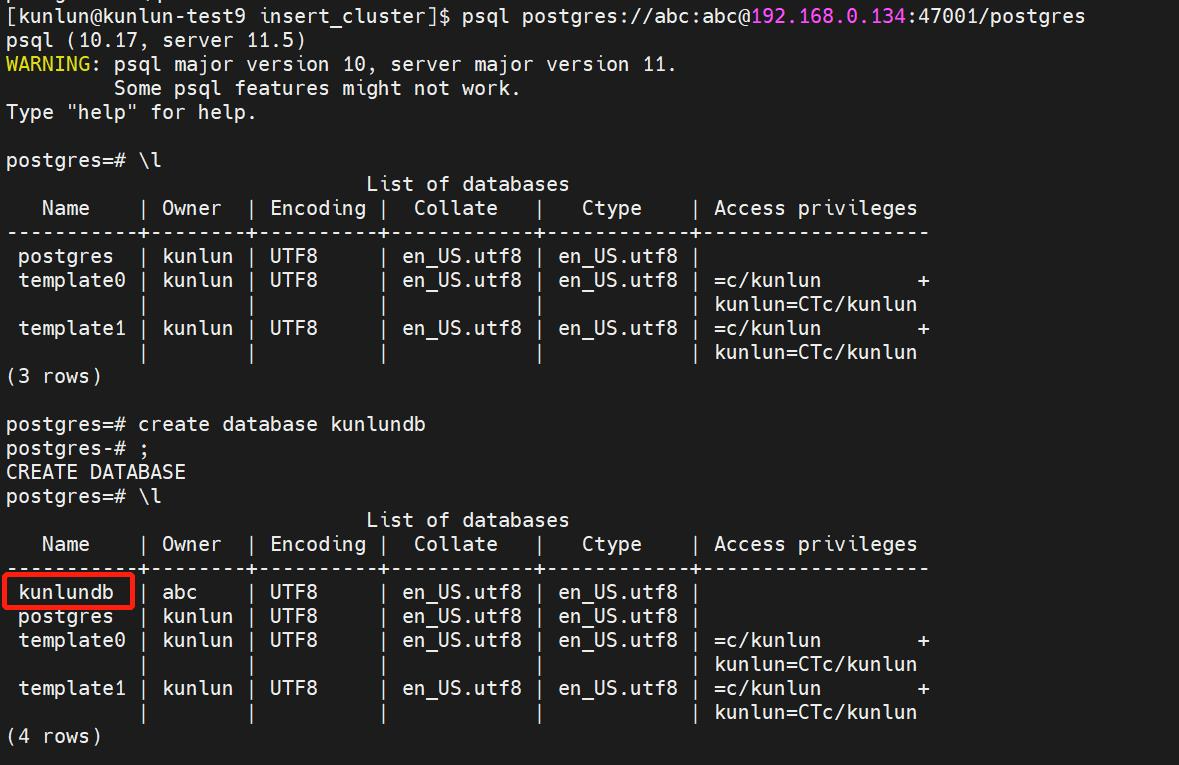Click the "(4 rows)" result count
The width and height of the screenshot is (1179, 765).
tap(54, 736)
